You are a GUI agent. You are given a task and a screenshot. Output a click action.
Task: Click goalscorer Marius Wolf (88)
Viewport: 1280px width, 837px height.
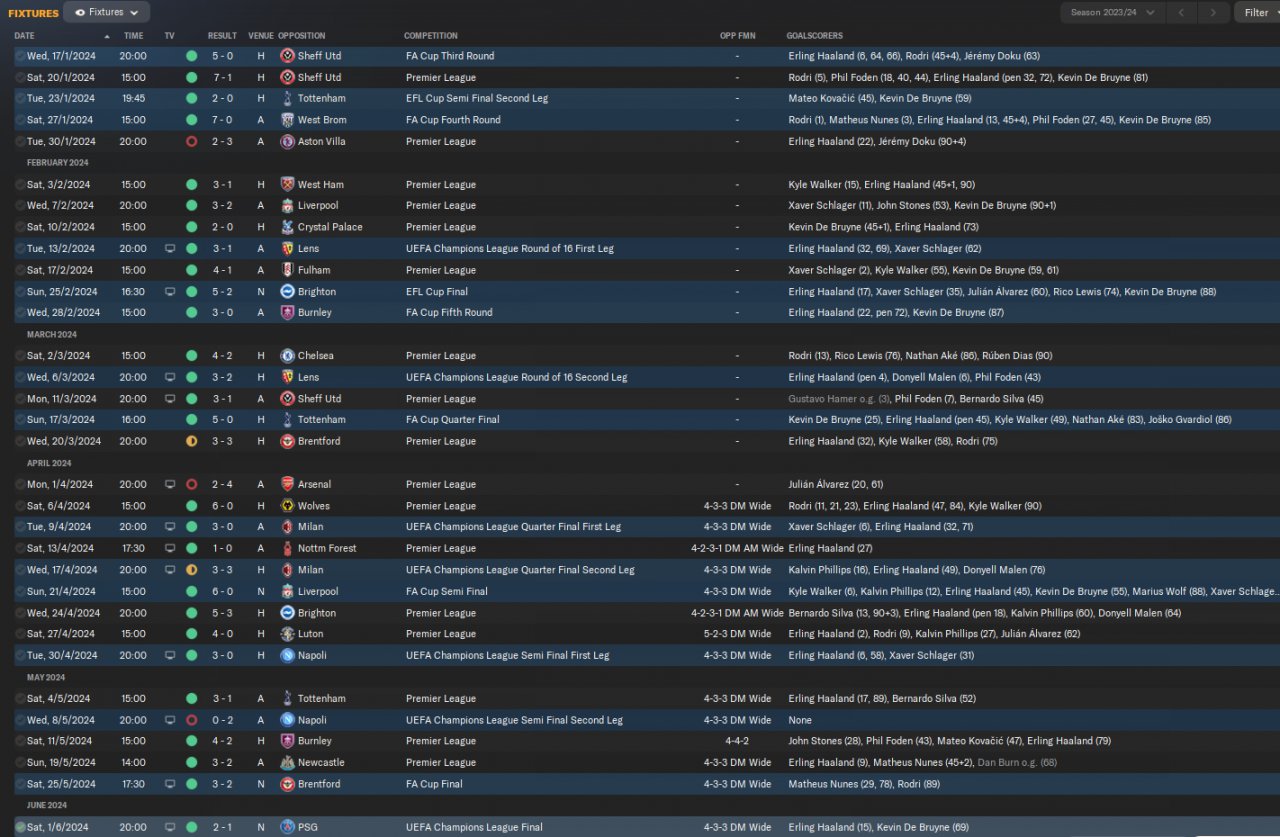pyautogui.click(x=1168, y=591)
